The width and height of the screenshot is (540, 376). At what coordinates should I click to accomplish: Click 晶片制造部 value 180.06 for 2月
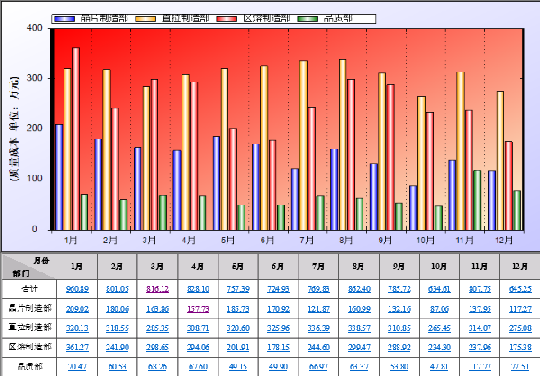click(117, 309)
